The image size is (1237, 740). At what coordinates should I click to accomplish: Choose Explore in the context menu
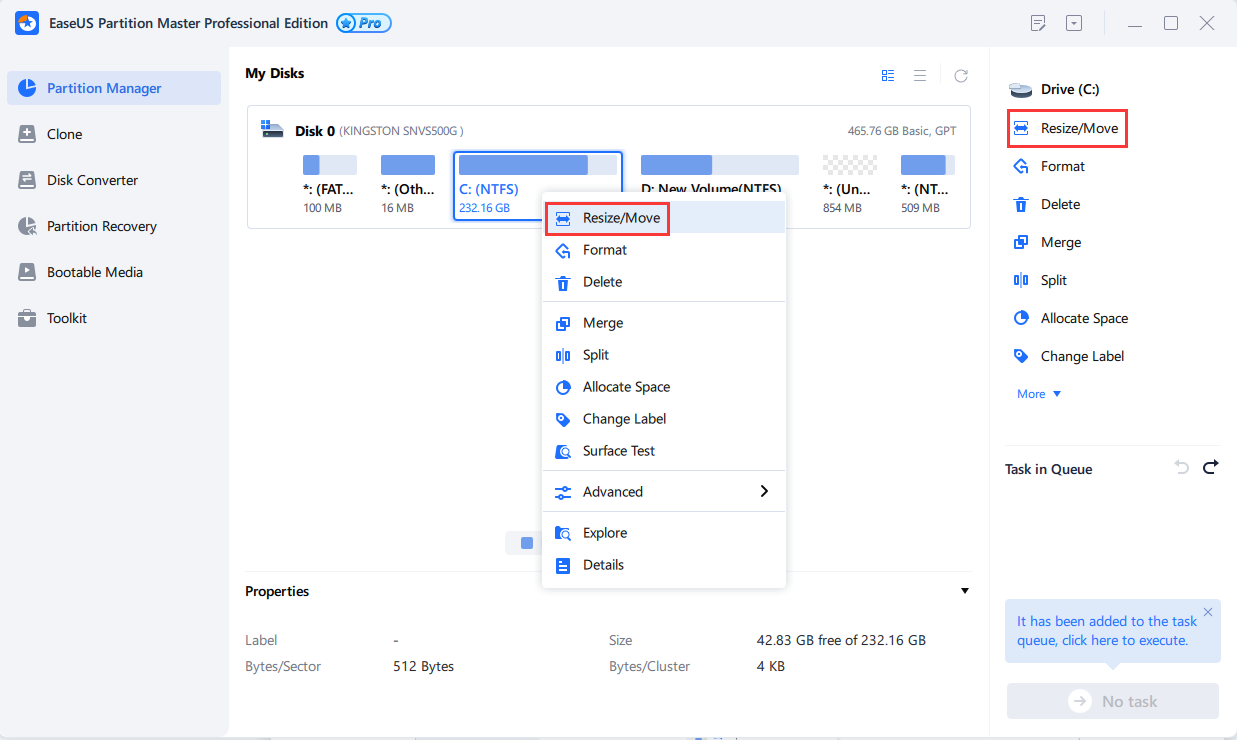pyautogui.click(x=664, y=533)
